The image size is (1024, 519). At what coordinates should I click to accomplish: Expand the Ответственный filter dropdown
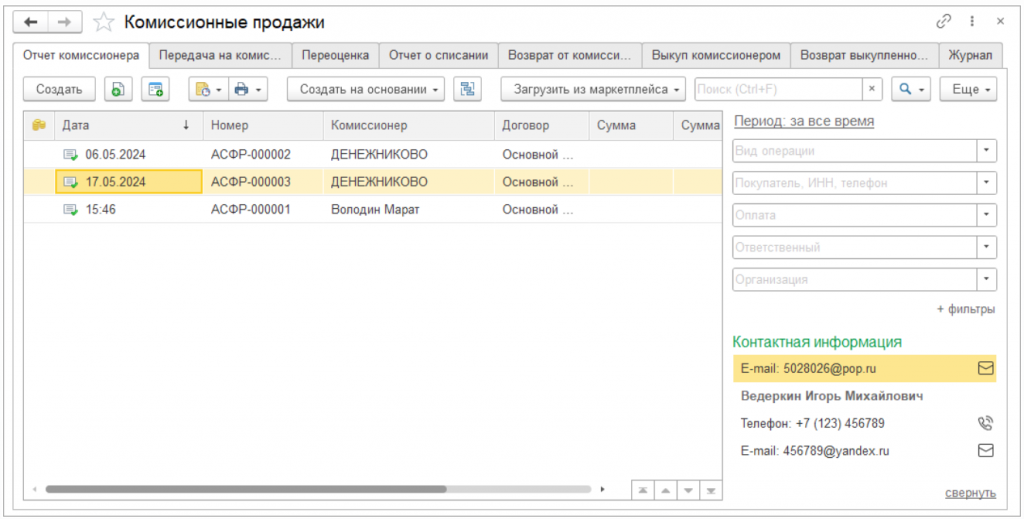pos(987,247)
